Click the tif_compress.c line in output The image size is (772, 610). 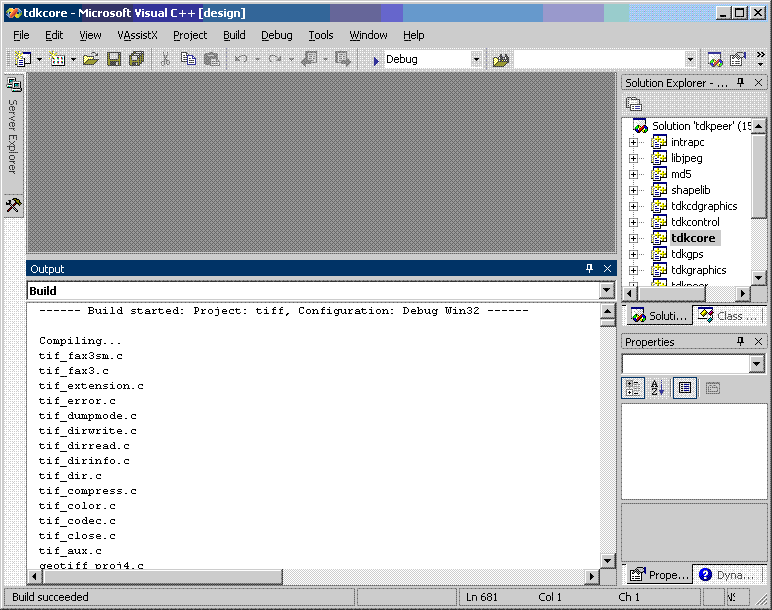click(x=88, y=491)
